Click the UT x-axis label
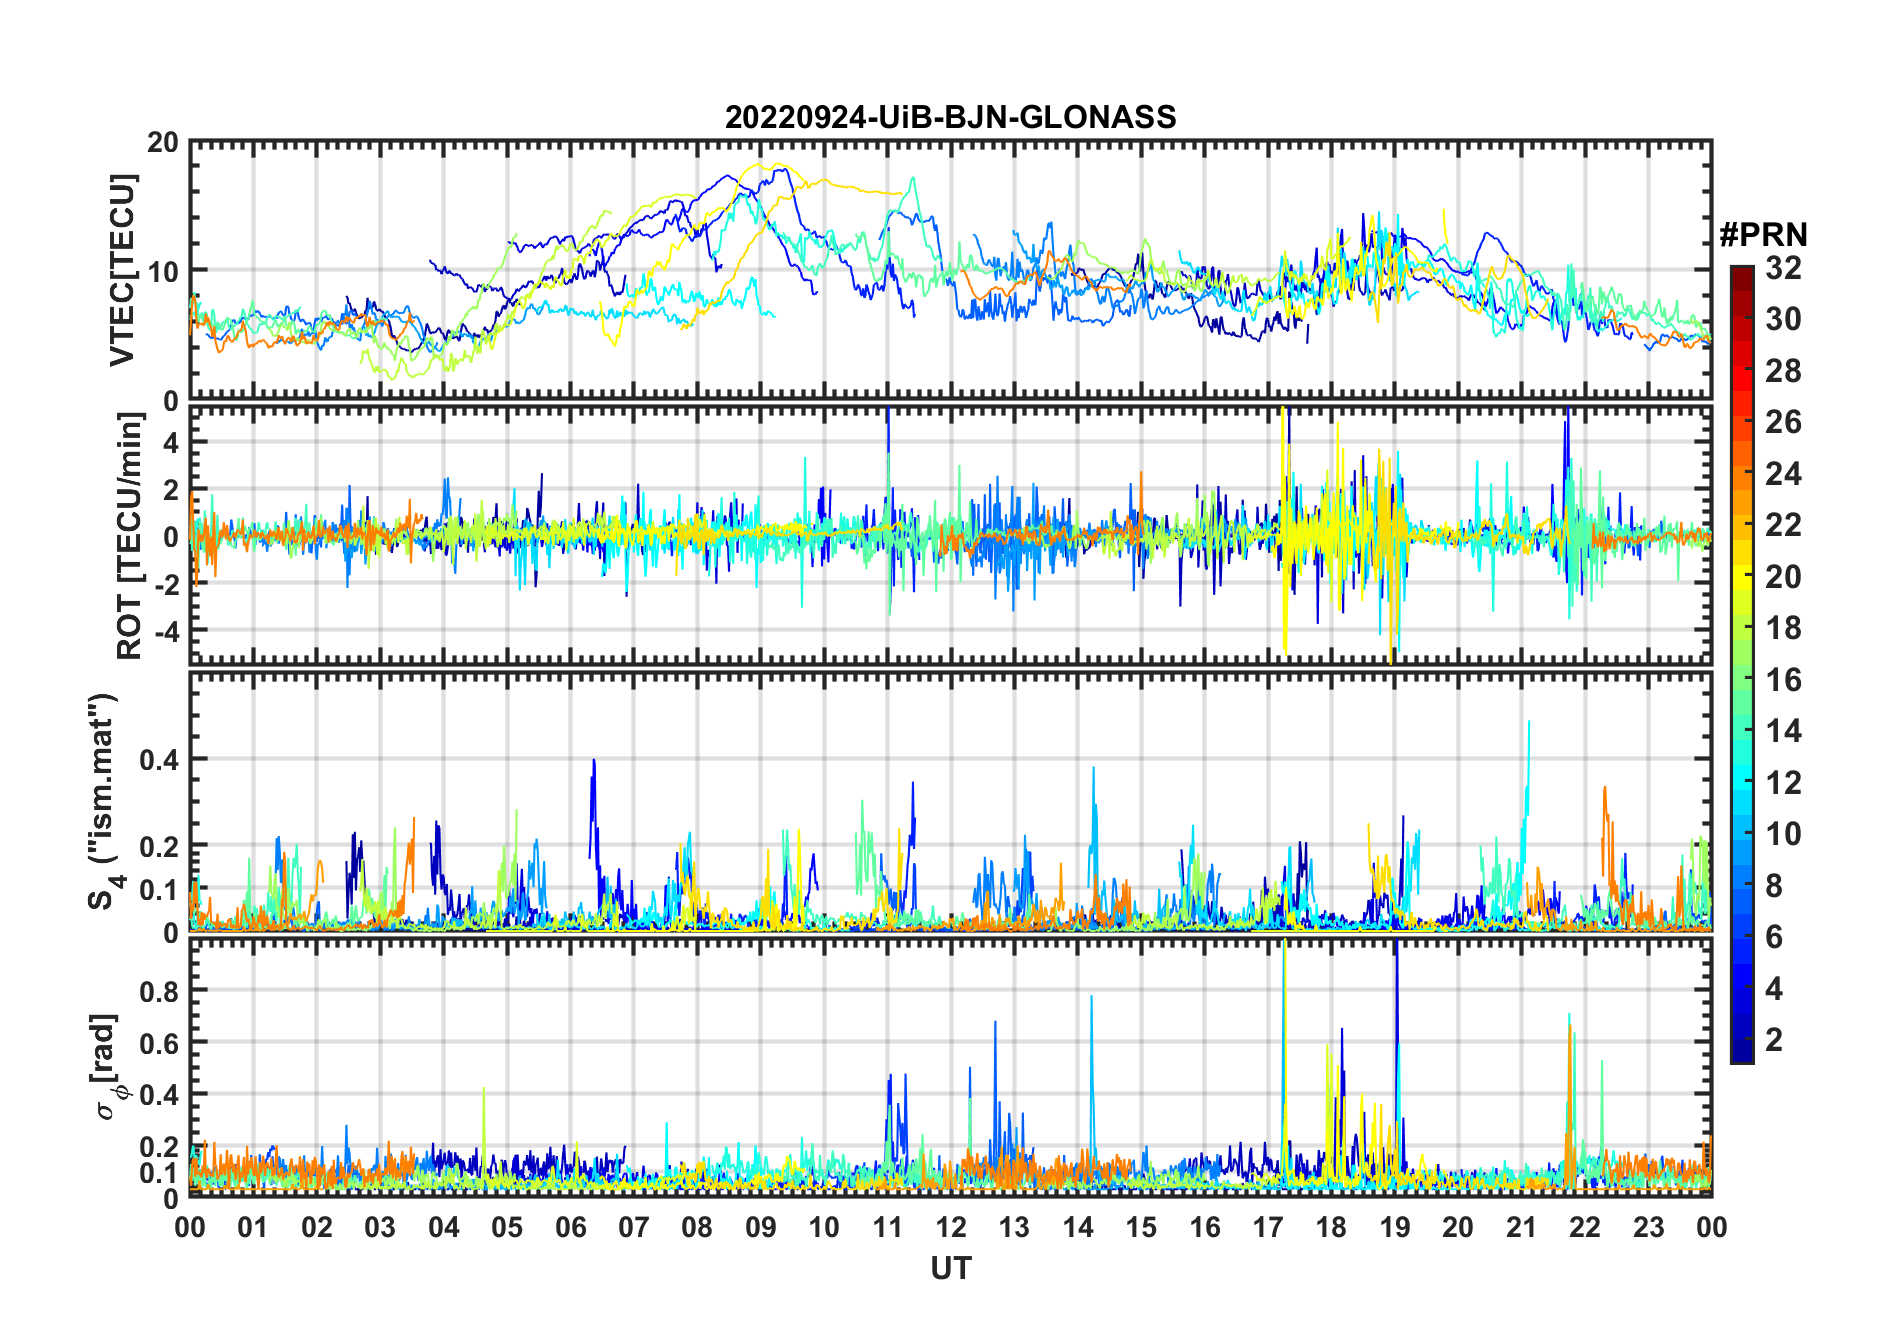The height and width of the screenshot is (1330, 1902). pos(950,1268)
